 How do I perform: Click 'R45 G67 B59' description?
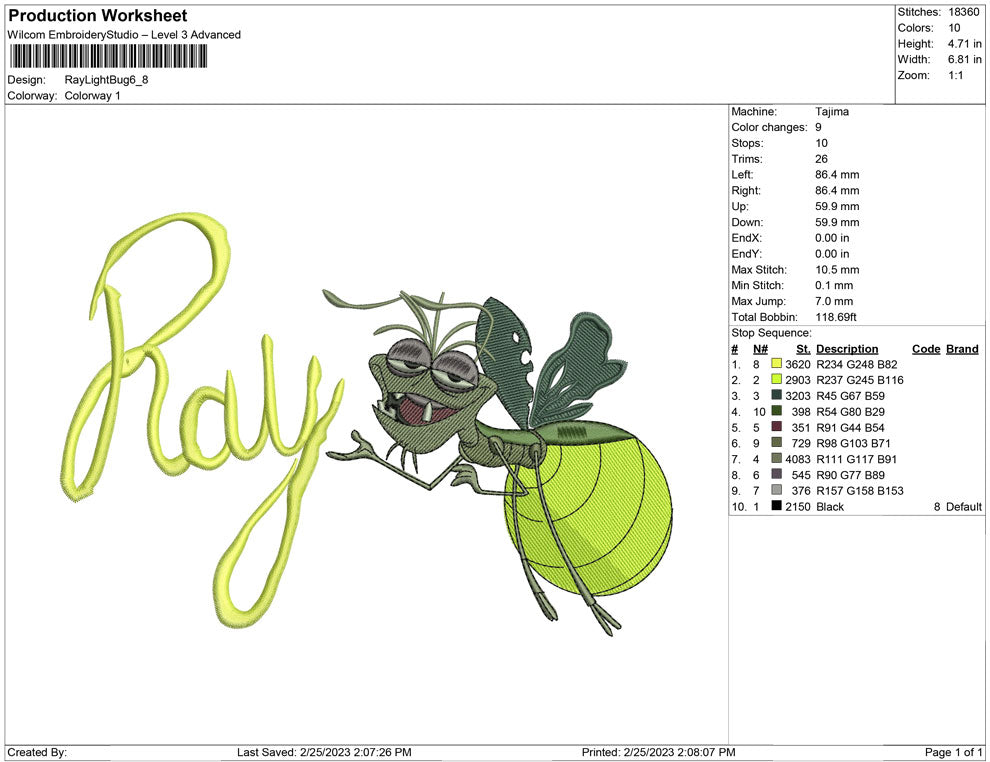pos(850,396)
